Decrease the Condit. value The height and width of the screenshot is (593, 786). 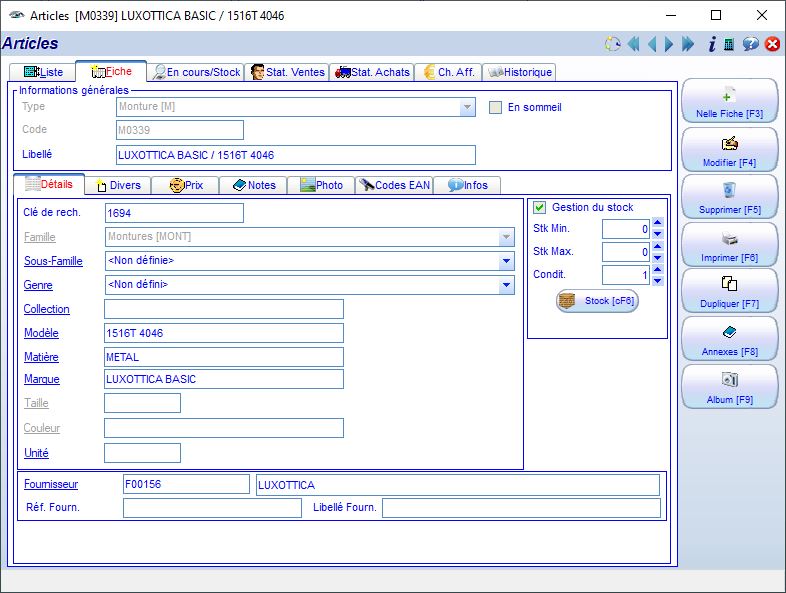click(x=658, y=281)
